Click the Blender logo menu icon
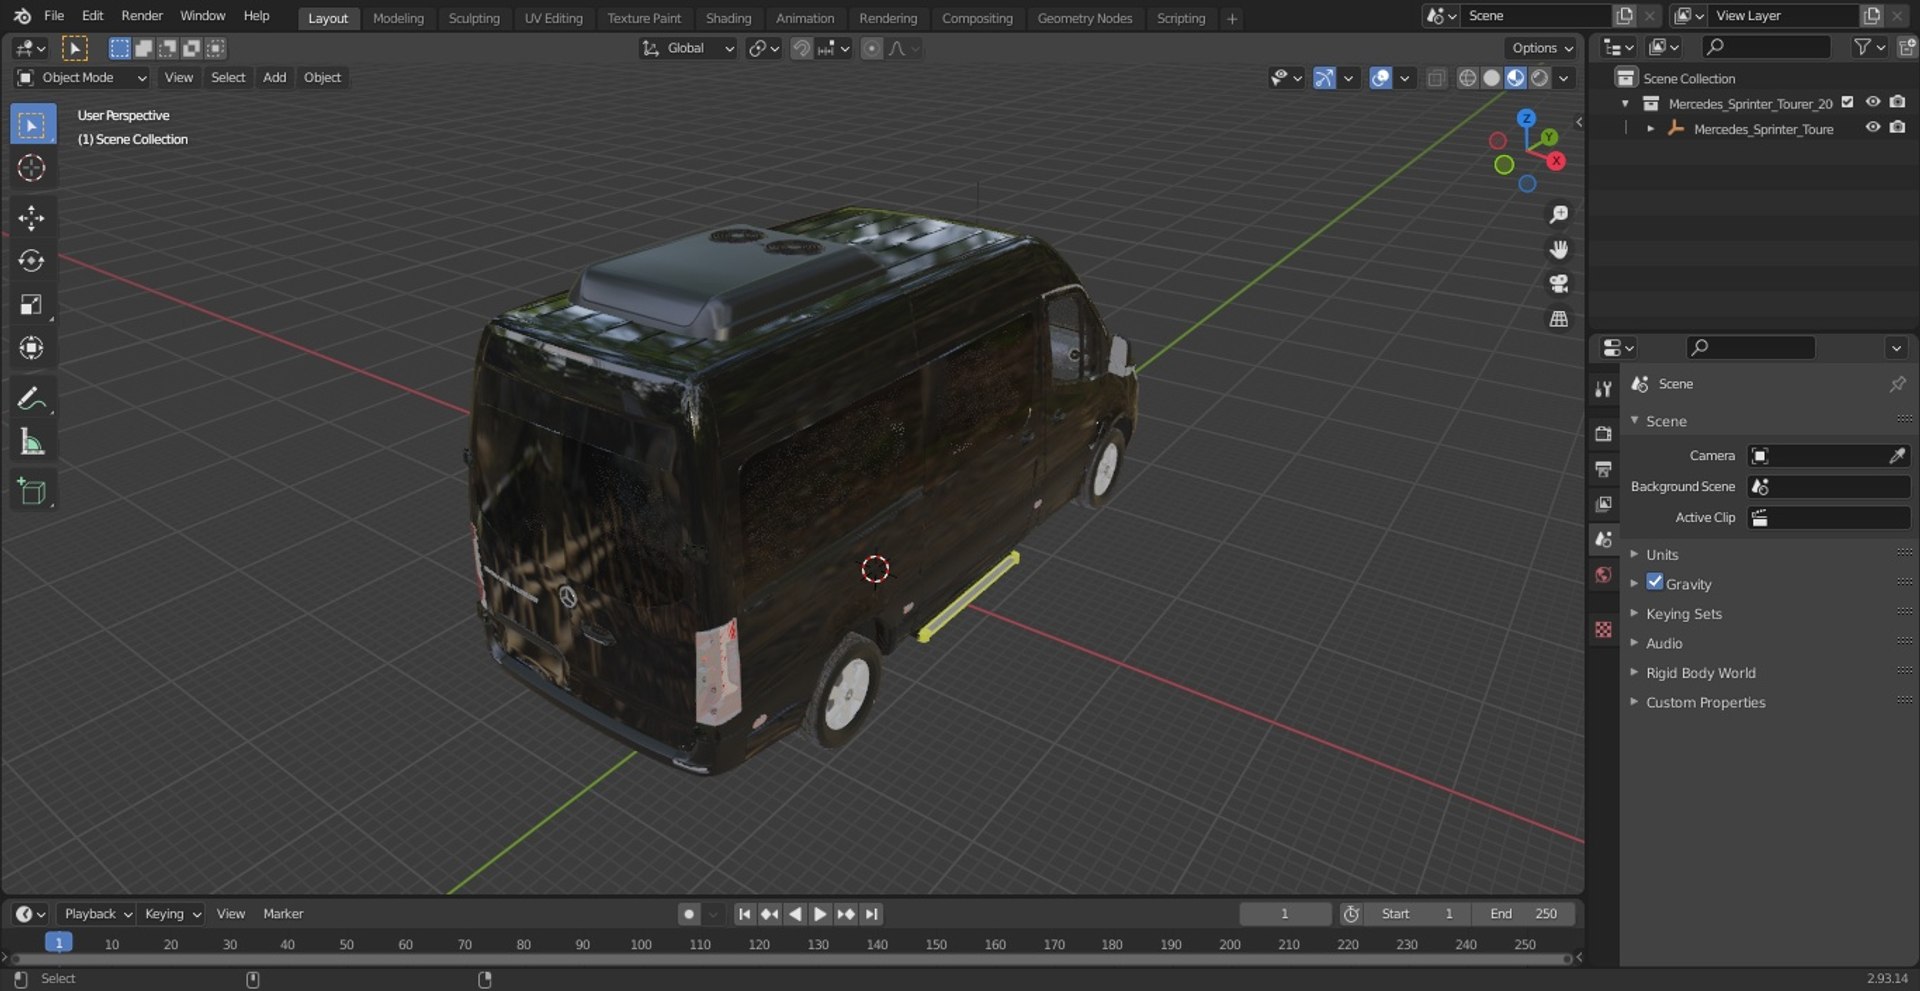Viewport: 1920px width, 991px height. [x=22, y=16]
